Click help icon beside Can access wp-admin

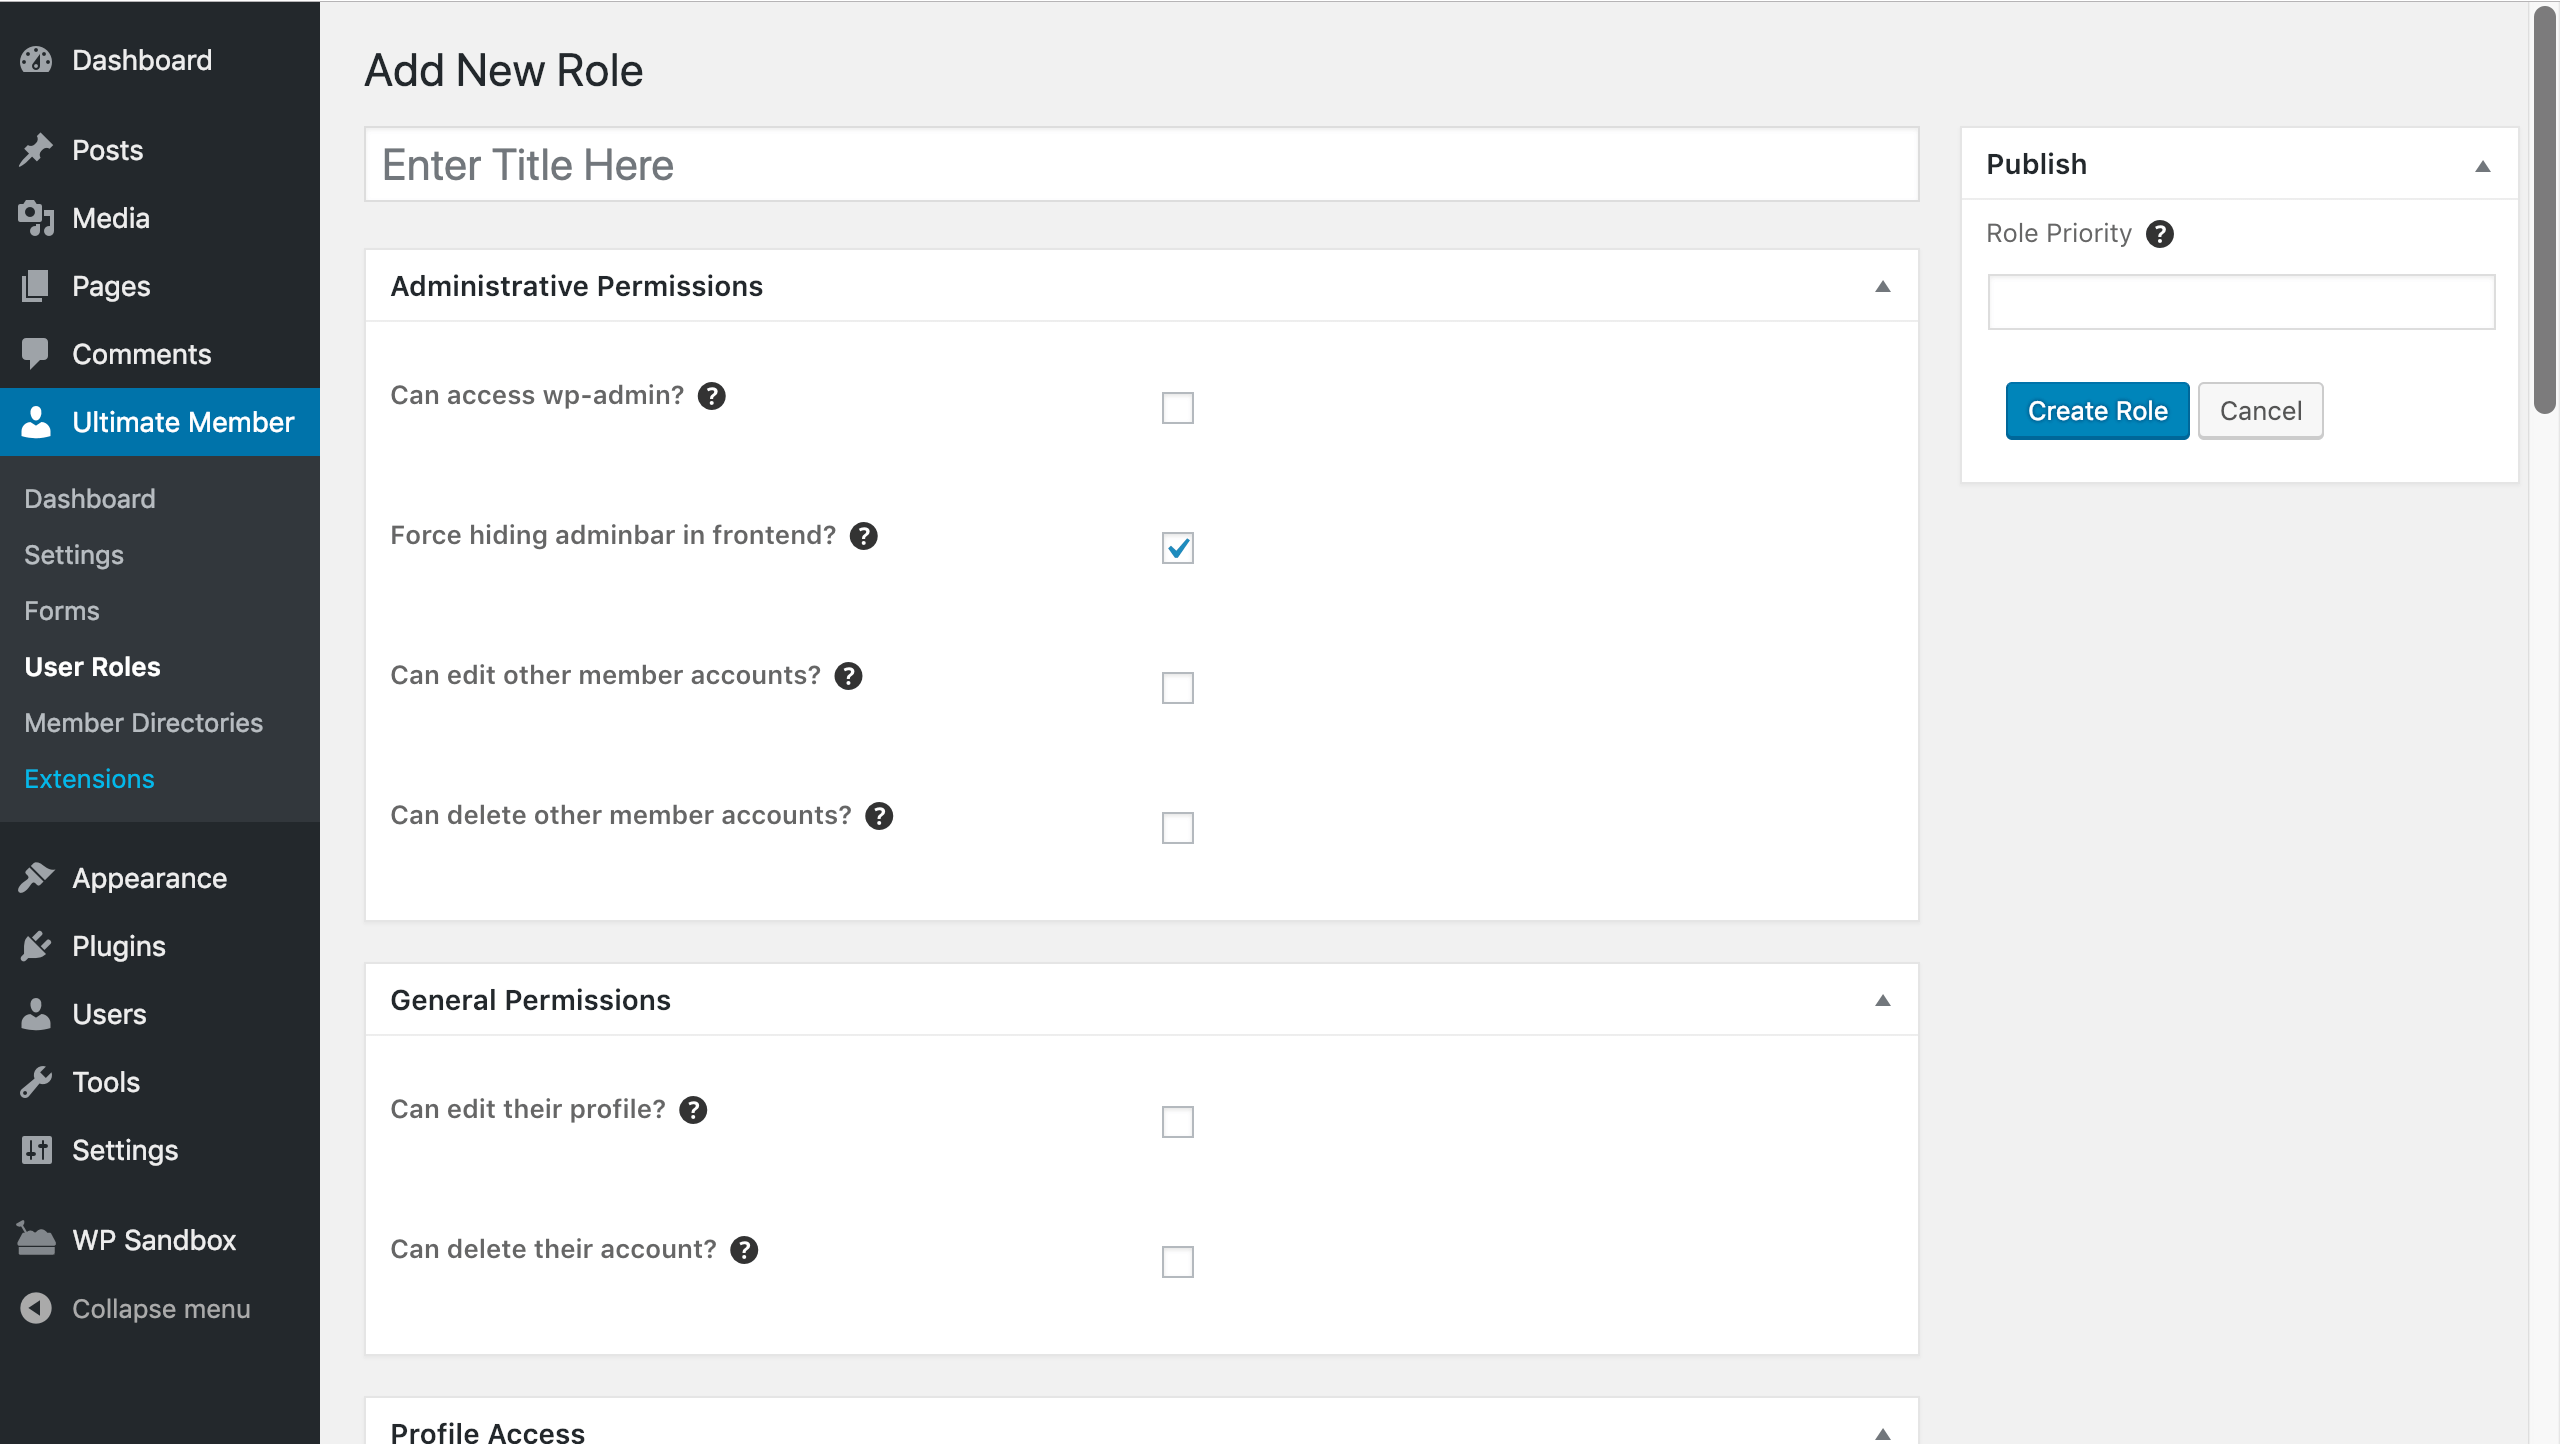pos(711,396)
